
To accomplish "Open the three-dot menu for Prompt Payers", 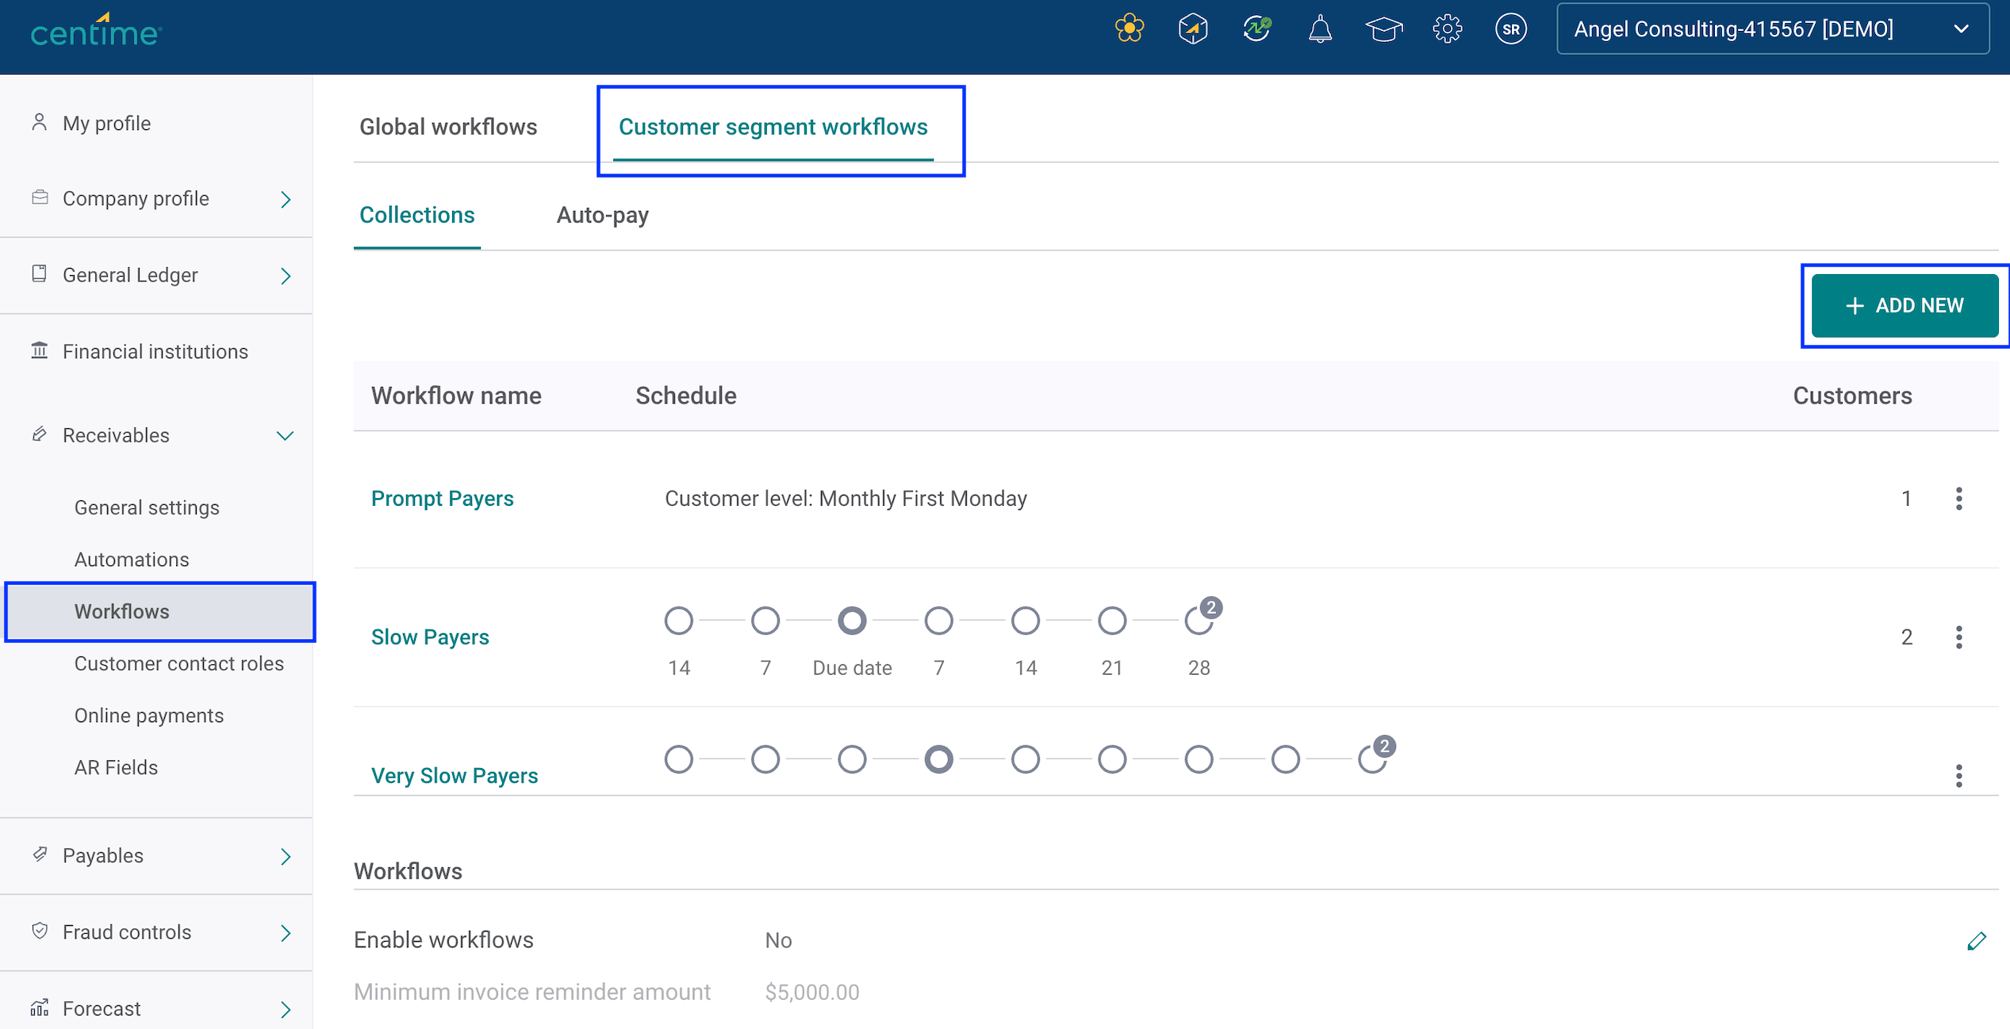I will tap(1958, 498).
